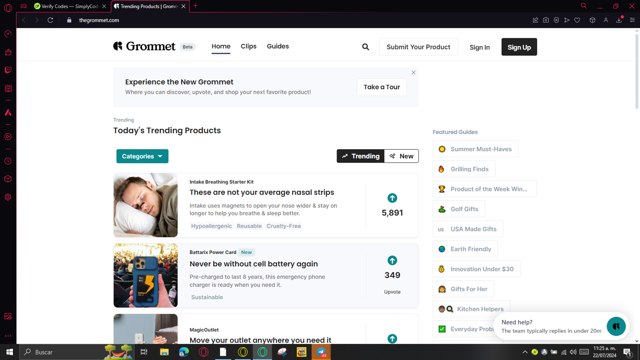Open the Earth Friendly guide
This screenshot has height=360, width=640.
tap(465, 249)
